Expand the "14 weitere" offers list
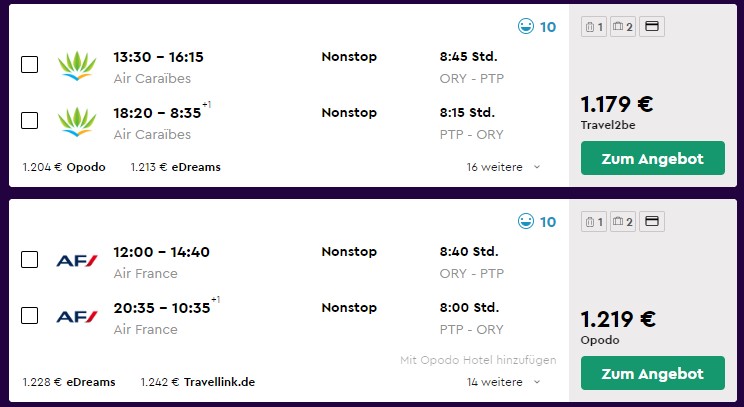The height and width of the screenshot is (407, 744). [x=503, y=382]
